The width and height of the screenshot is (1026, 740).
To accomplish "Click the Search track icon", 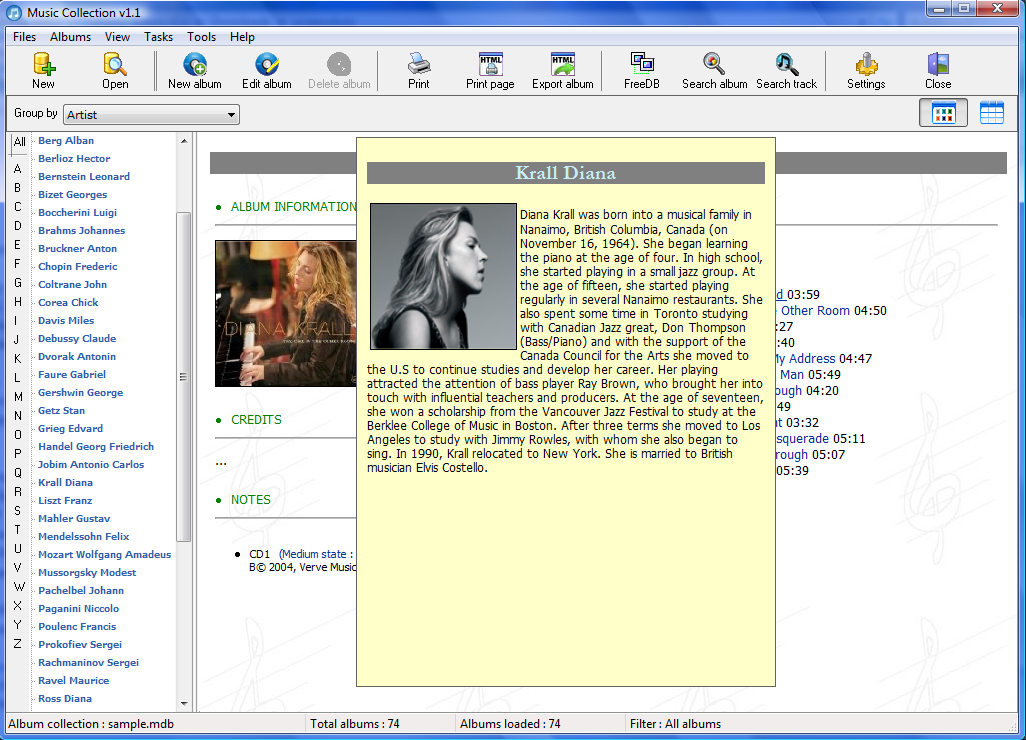I will [x=786, y=71].
